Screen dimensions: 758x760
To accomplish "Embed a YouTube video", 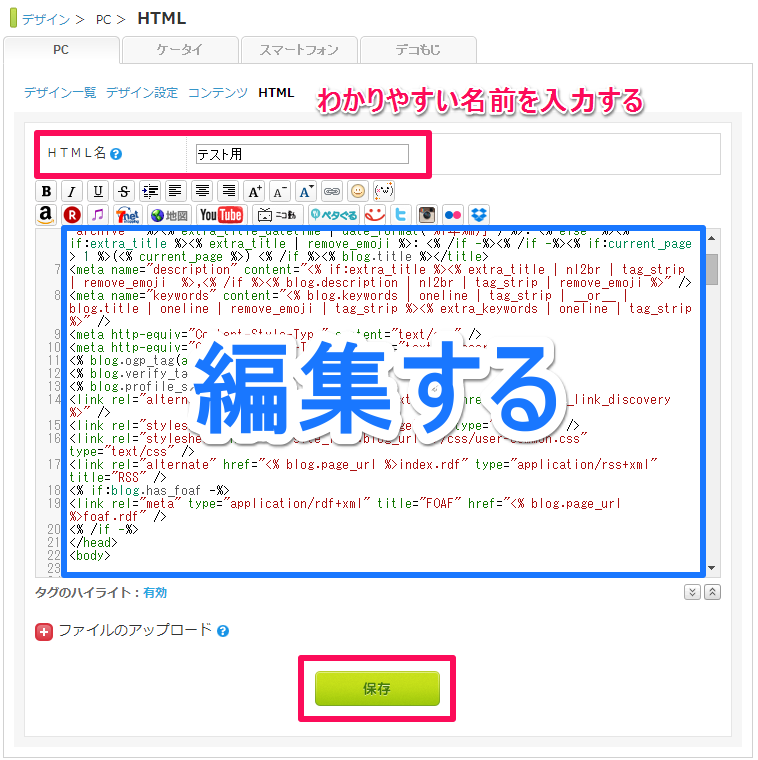I will [x=222, y=215].
